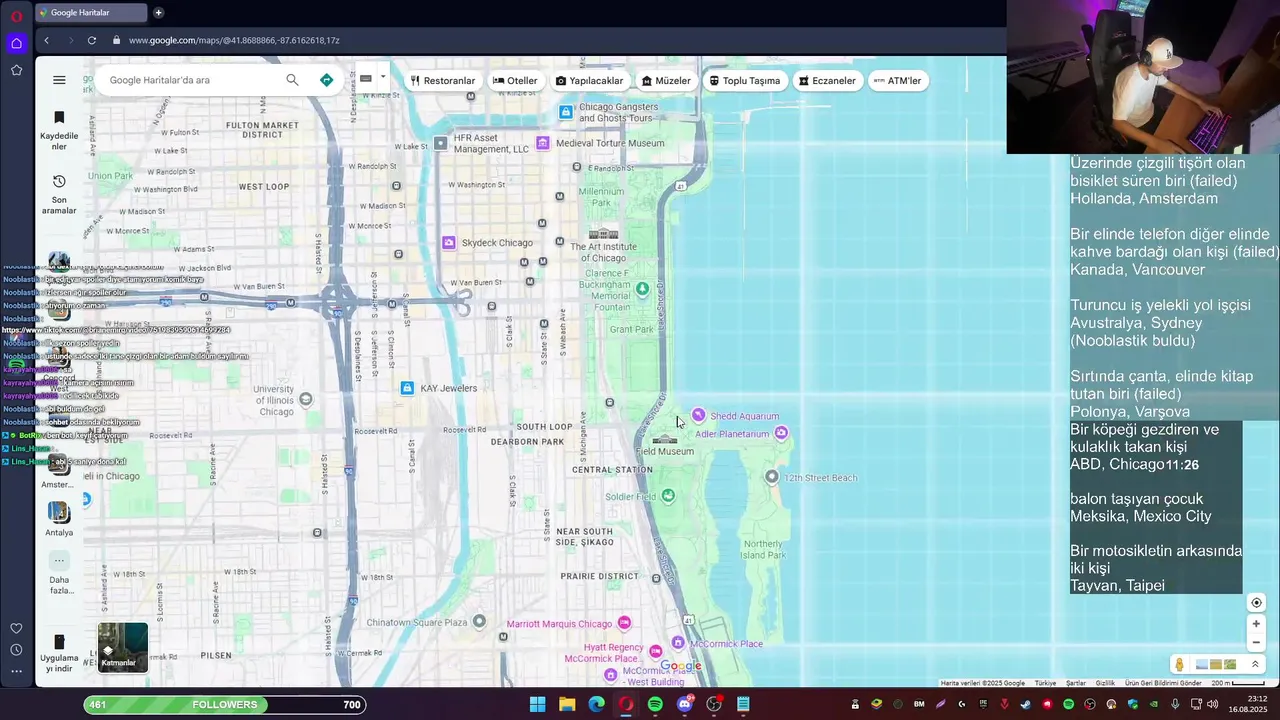
Task: Select the ATM'ler category chip
Action: (897, 81)
